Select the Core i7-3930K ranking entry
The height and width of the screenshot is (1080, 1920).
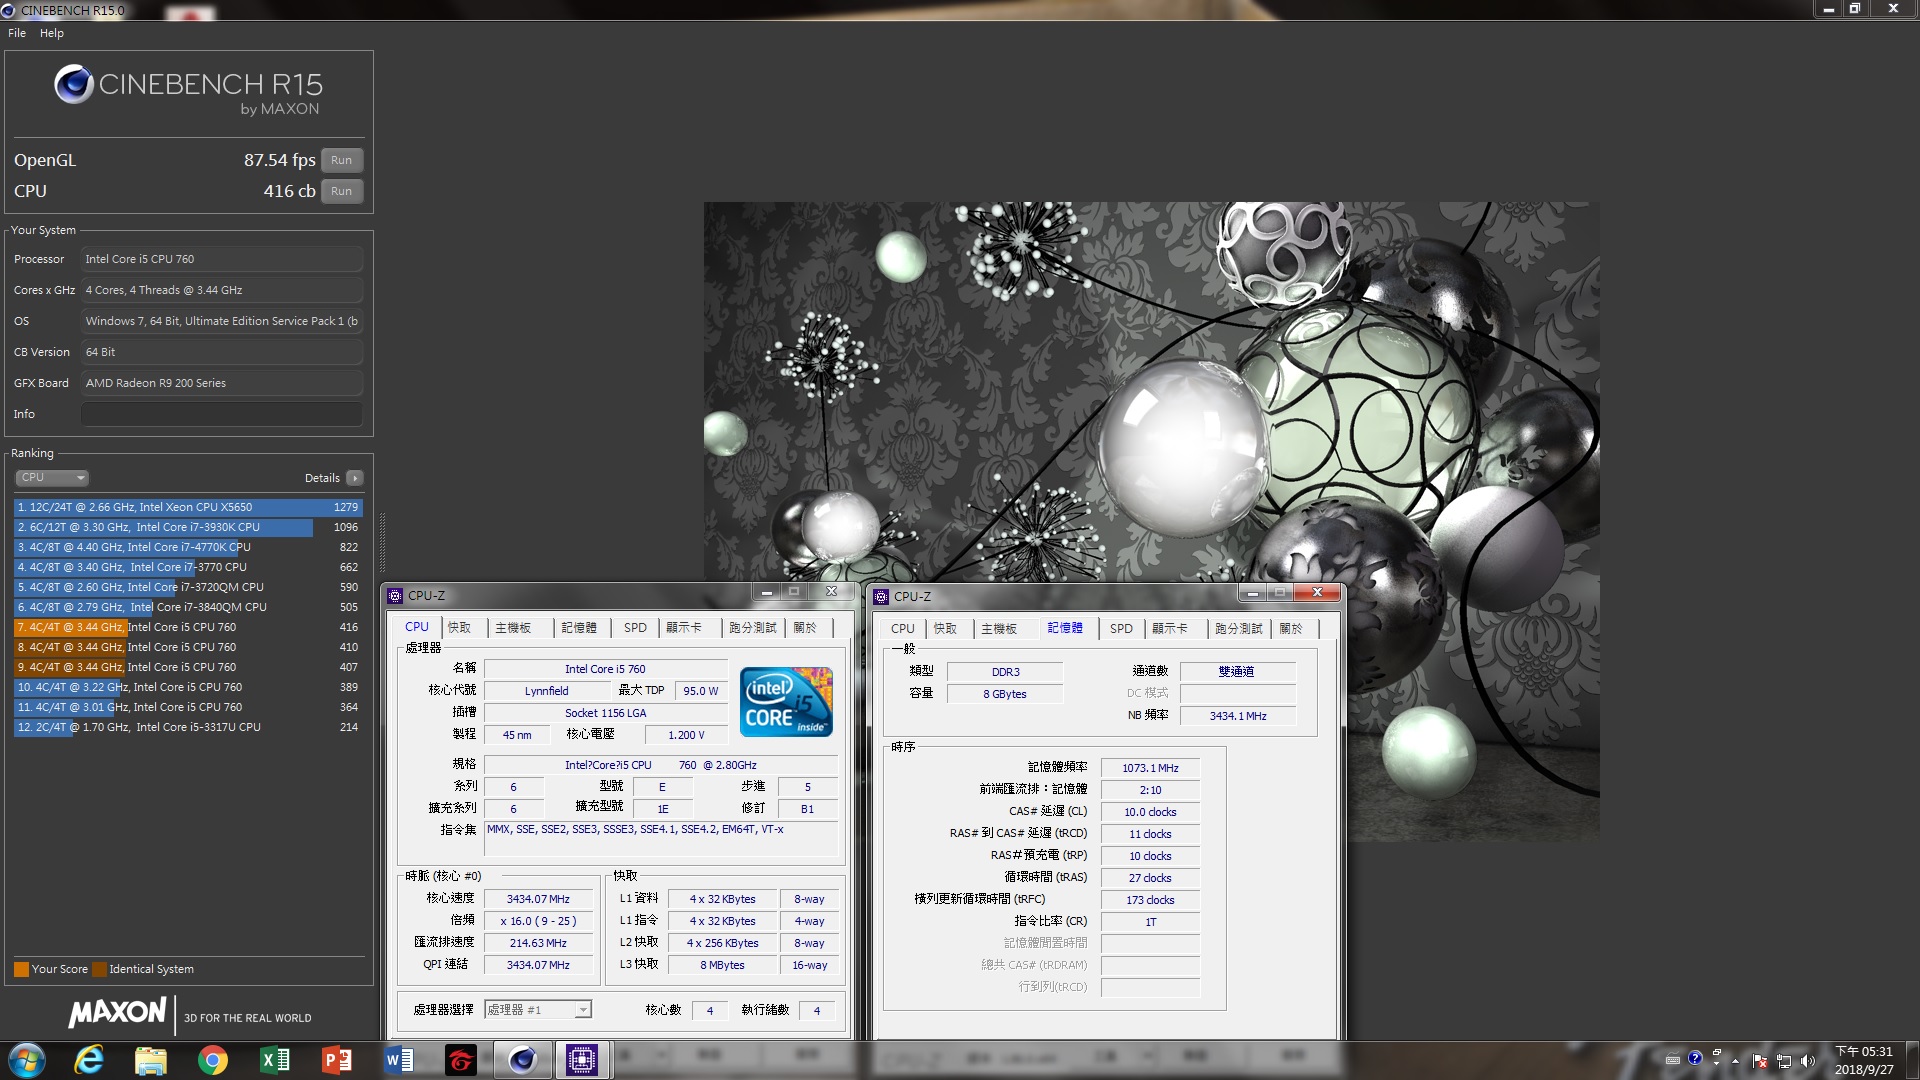pos(187,527)
